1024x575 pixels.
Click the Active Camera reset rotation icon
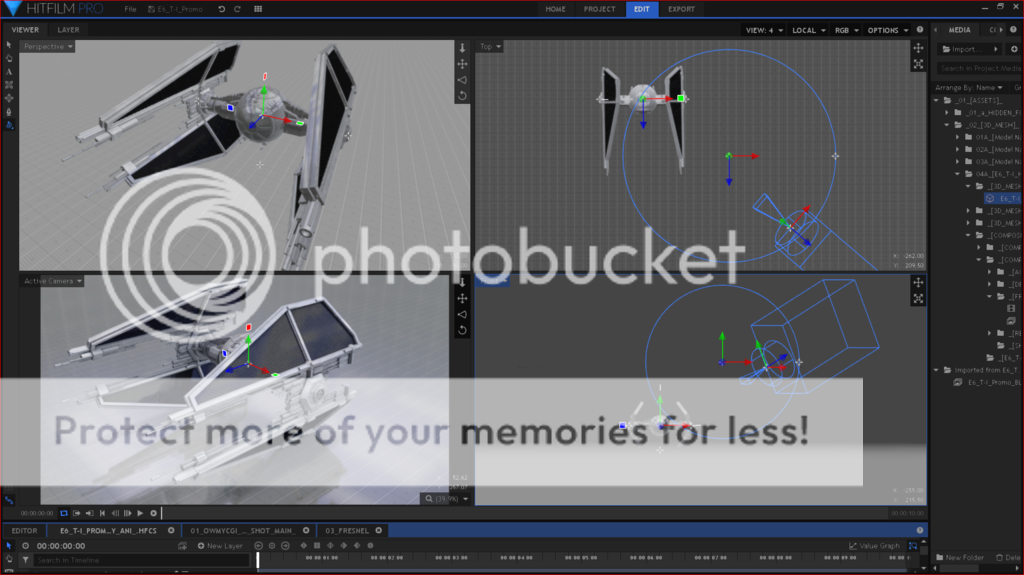(x=462, y=330)
